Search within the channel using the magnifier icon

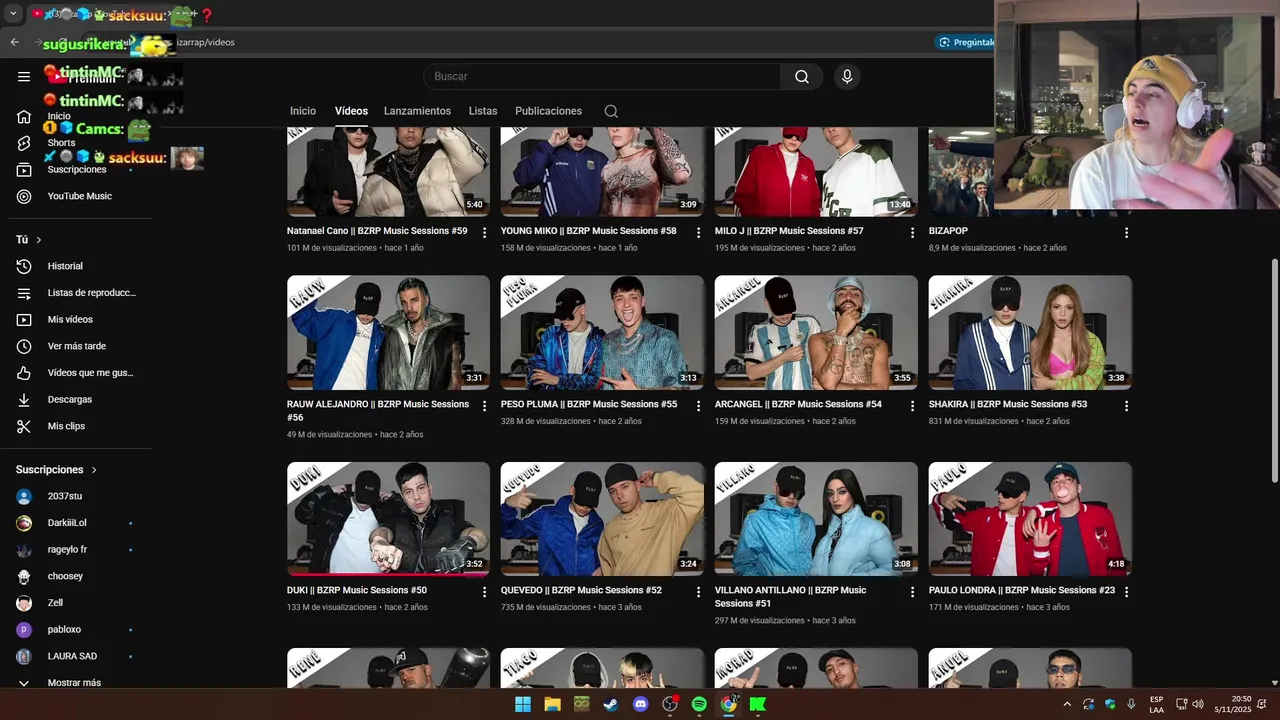point(611,111)
